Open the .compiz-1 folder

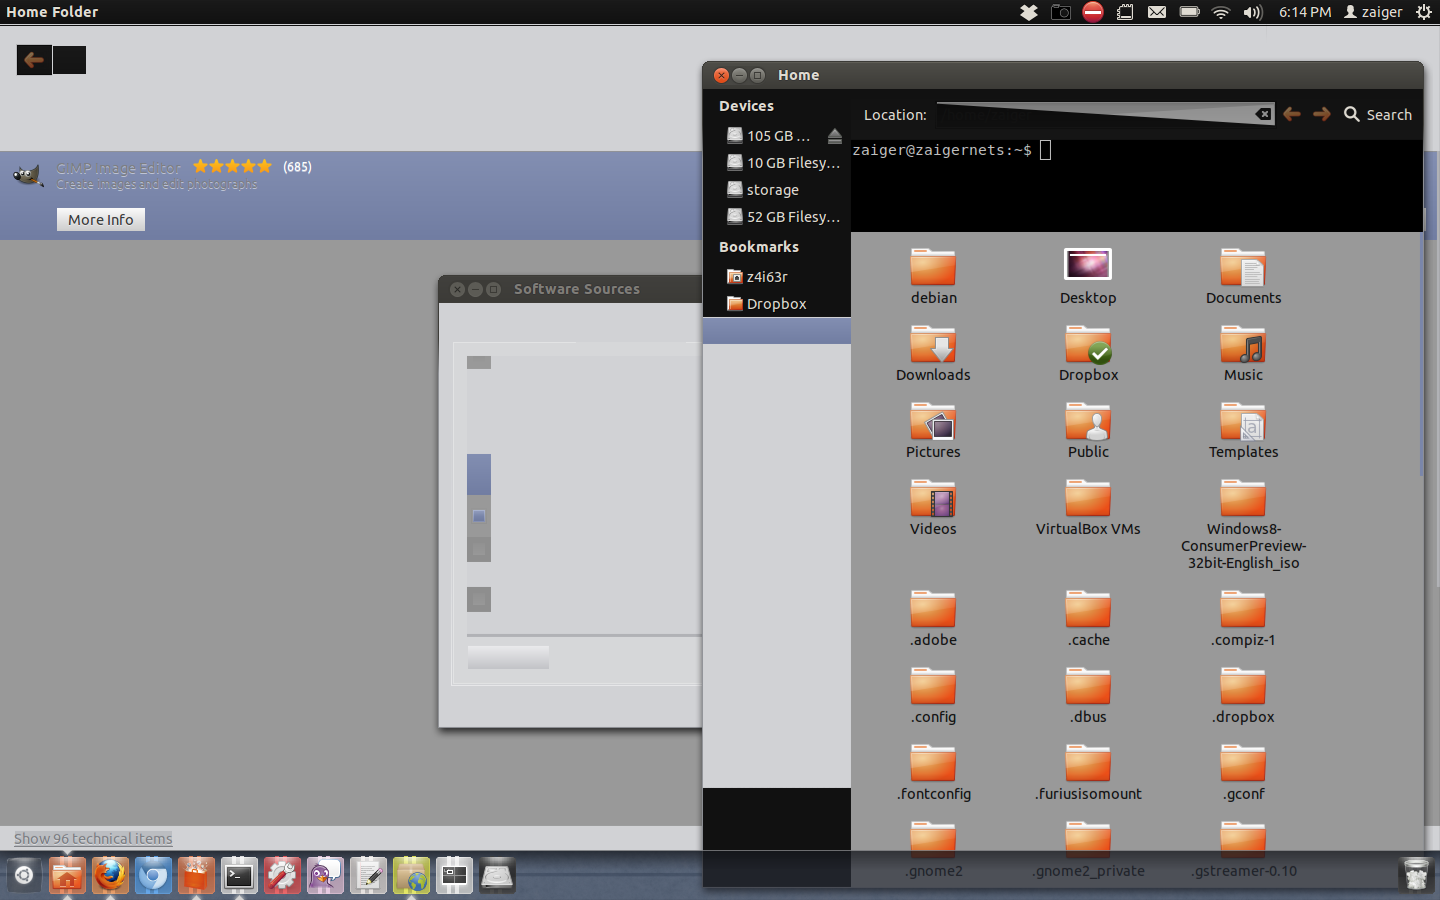1243,619
